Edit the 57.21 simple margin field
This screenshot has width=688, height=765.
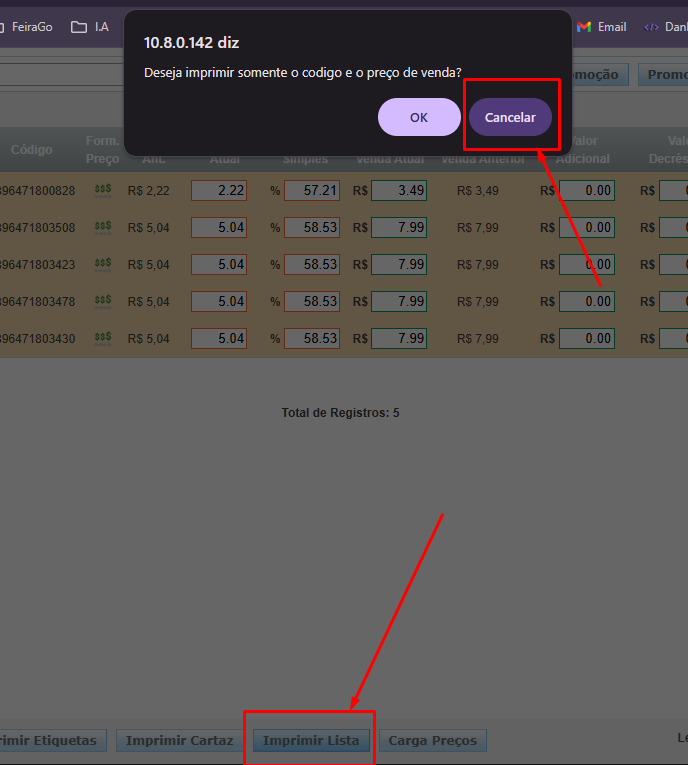pos(311,190)
